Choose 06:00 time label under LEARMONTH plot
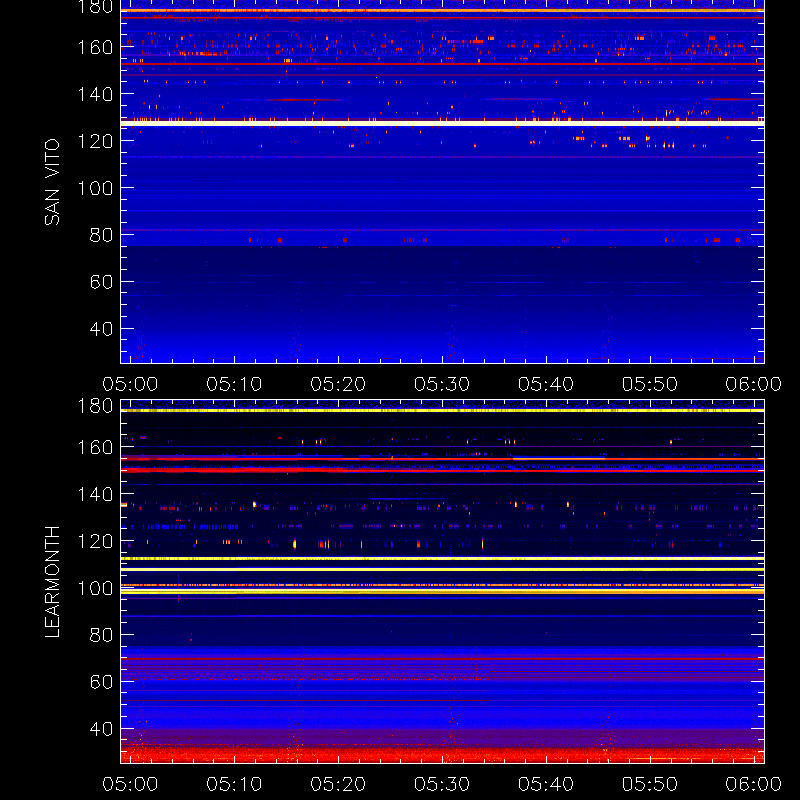This screenshot has width=800, height=800. (x=754, y=784)
